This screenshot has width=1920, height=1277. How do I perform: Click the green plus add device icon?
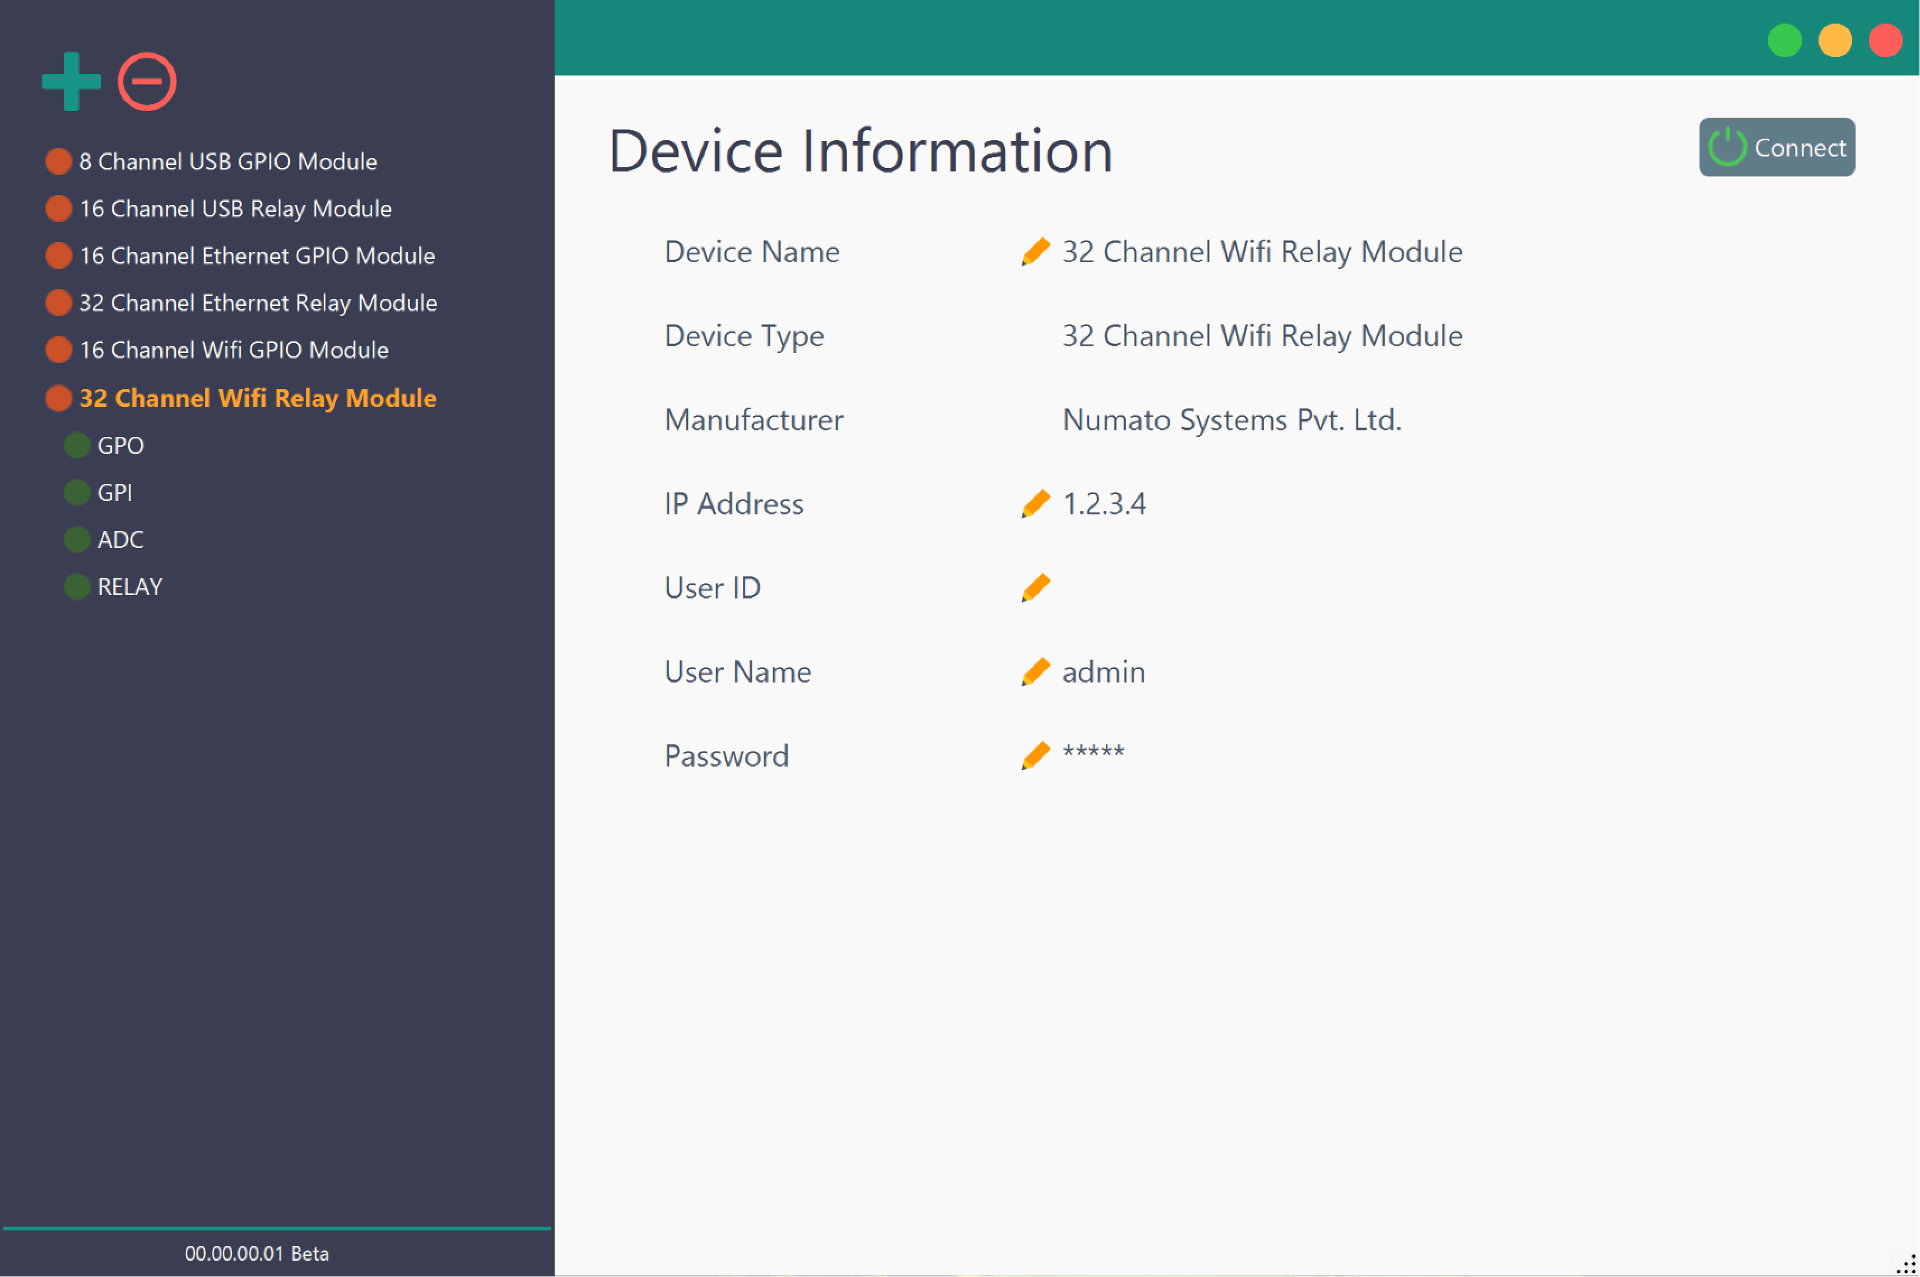coord(71,82)
